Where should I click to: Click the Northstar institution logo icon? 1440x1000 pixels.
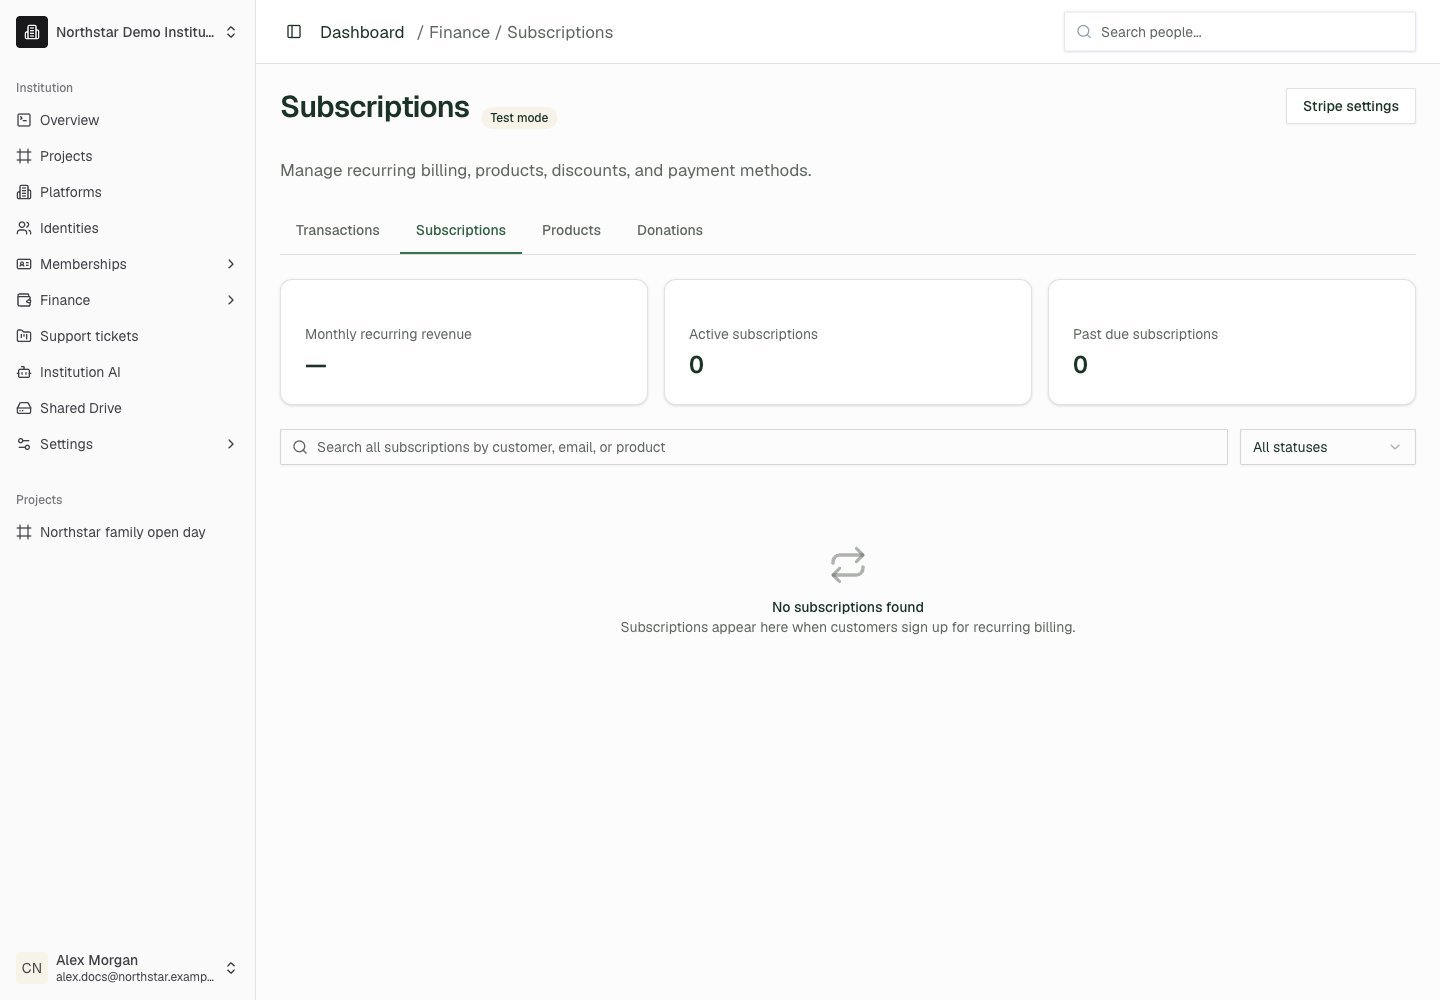32,32
